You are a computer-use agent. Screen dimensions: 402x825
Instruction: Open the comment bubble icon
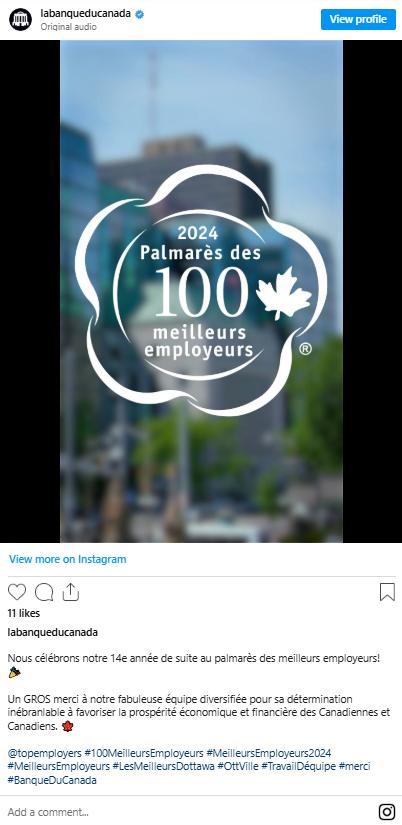[x=44, y=592]
